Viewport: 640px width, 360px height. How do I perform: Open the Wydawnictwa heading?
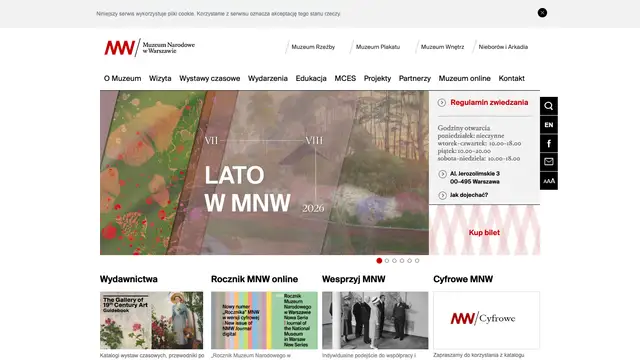click(x=129, y=279)
